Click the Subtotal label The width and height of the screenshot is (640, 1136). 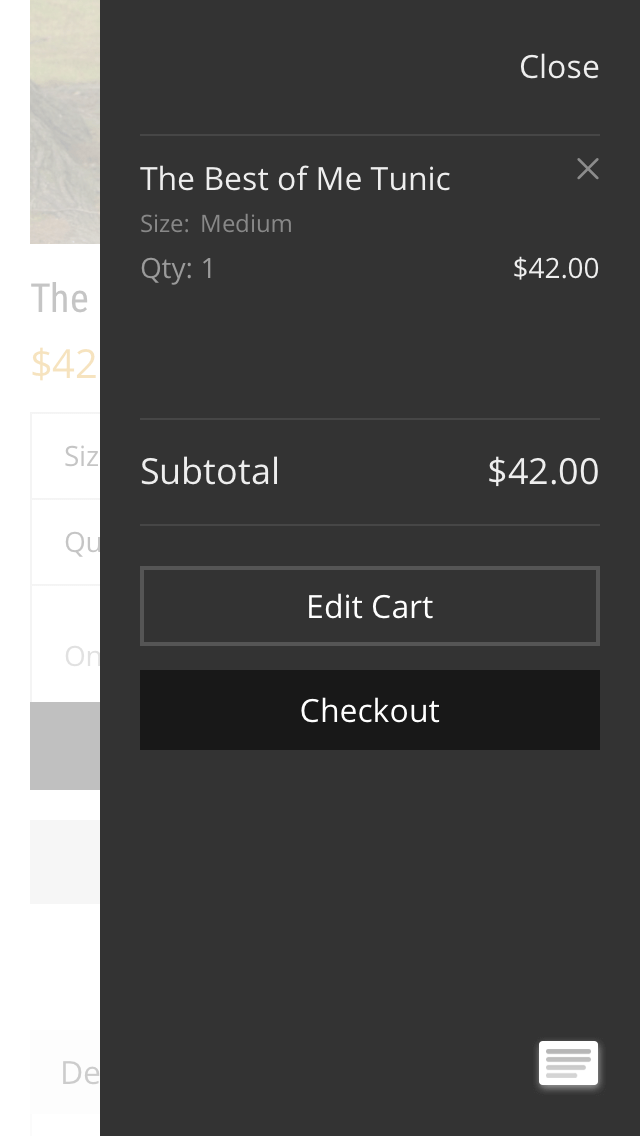point(209,471)
